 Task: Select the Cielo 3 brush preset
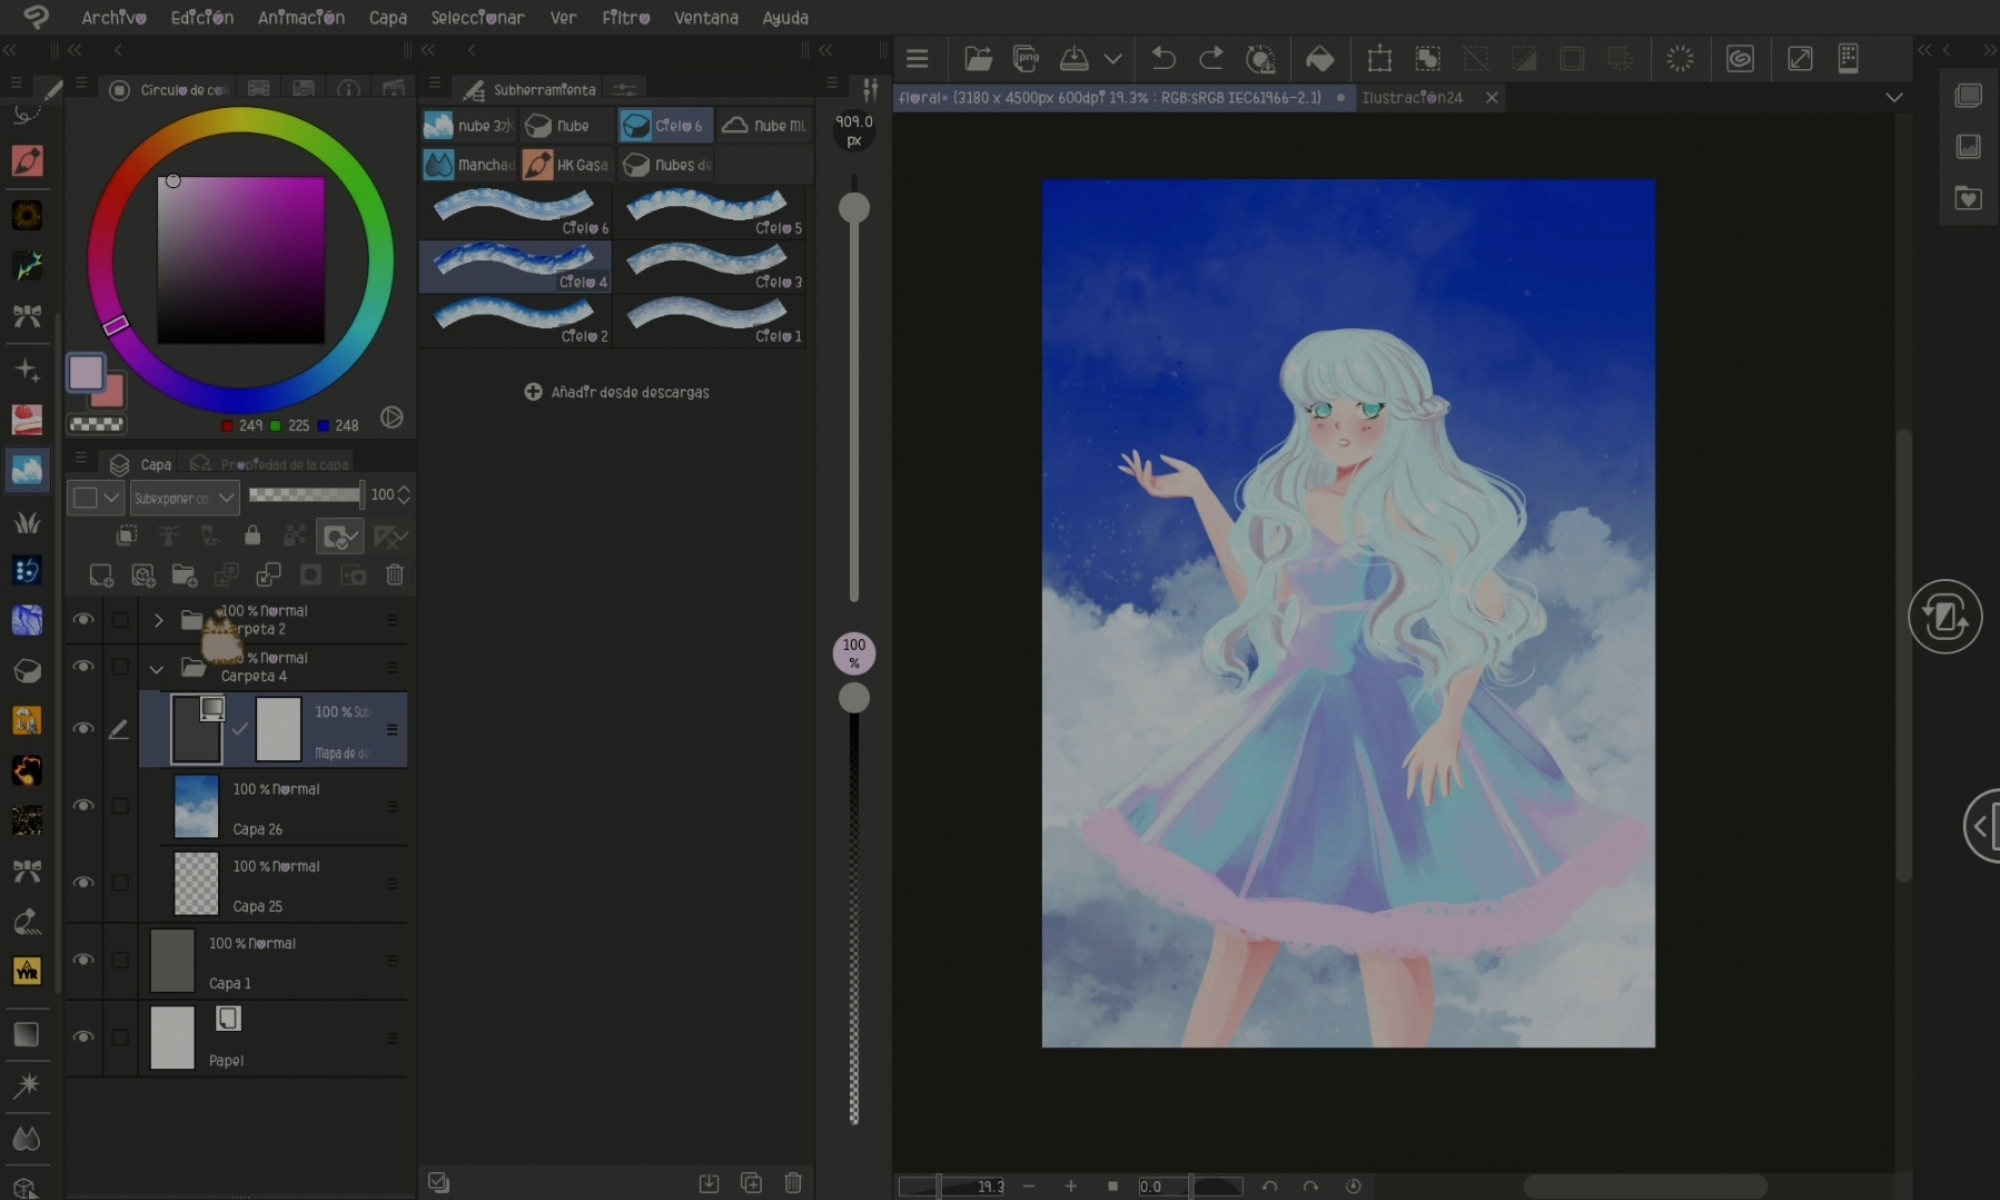pyautogui.click(x=711, y=265)
